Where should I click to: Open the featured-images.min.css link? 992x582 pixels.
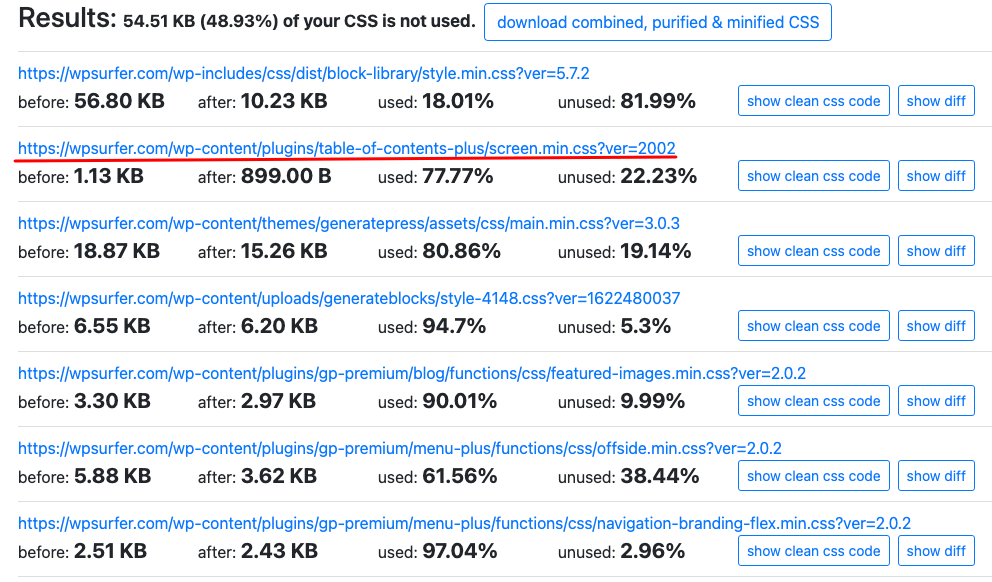tap(412, 373)
